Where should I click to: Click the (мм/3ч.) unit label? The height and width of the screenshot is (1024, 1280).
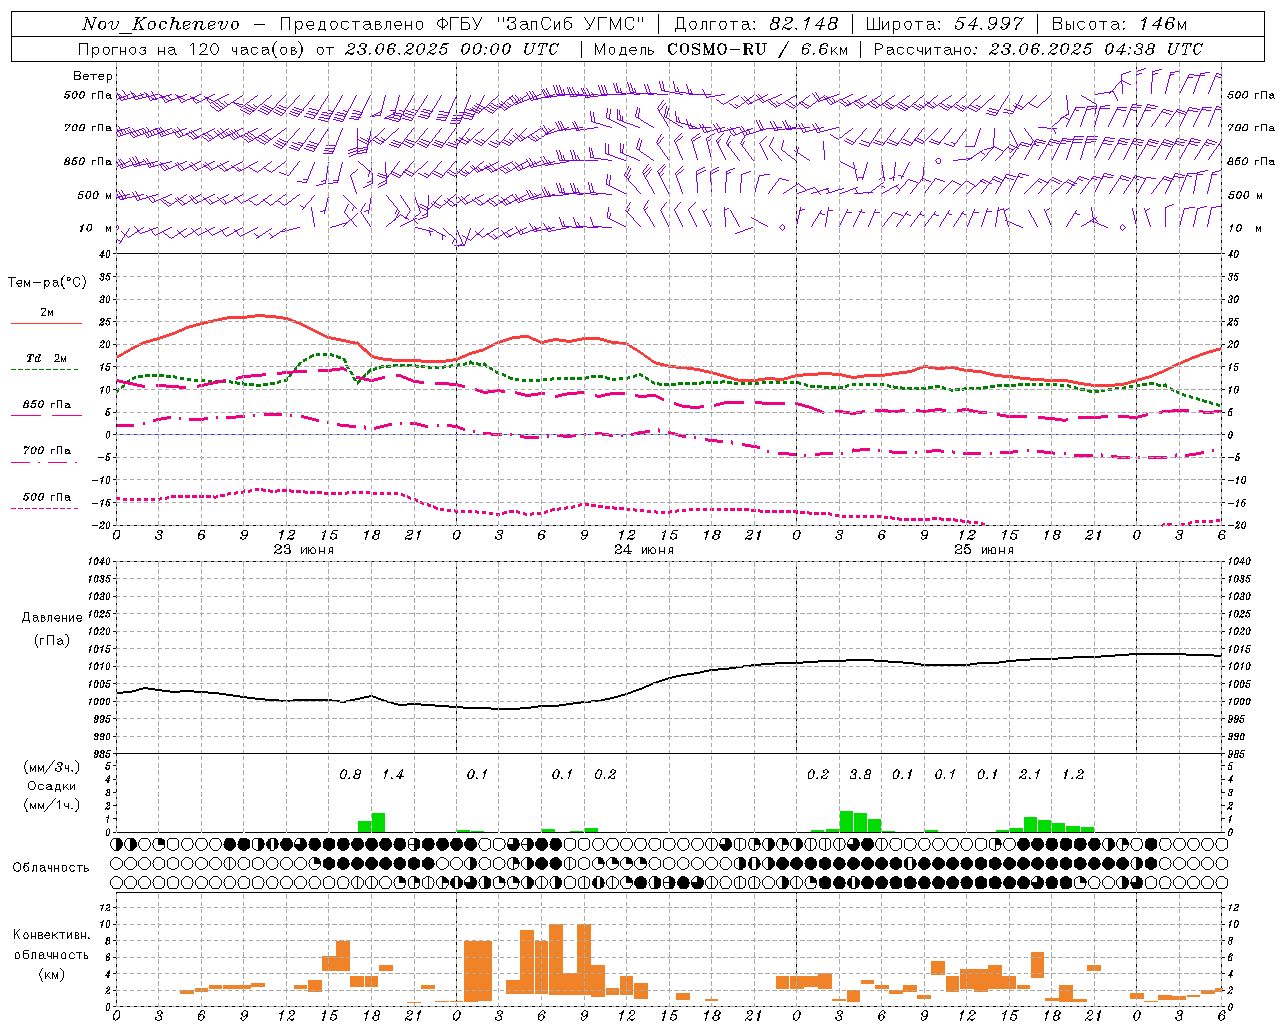point(50,767)
